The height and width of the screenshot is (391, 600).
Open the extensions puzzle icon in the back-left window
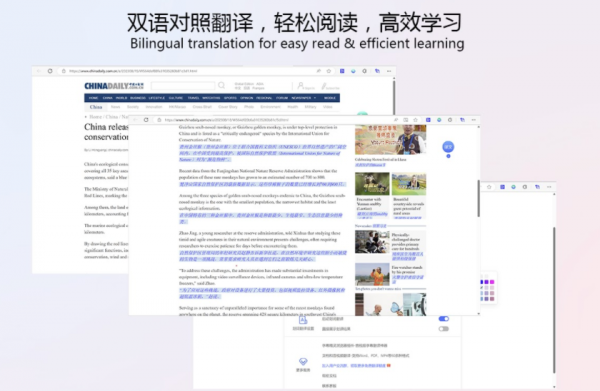click(364, 71)
